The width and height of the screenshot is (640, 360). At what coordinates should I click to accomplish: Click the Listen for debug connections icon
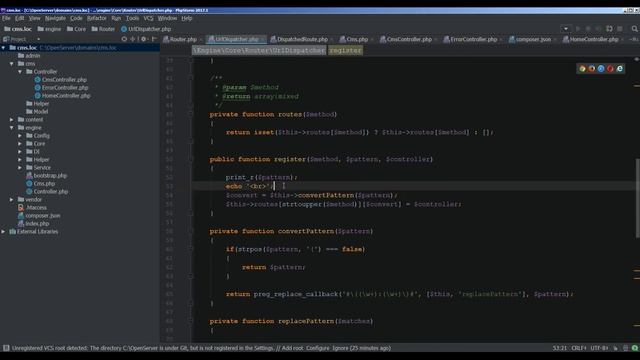[609, 29]
